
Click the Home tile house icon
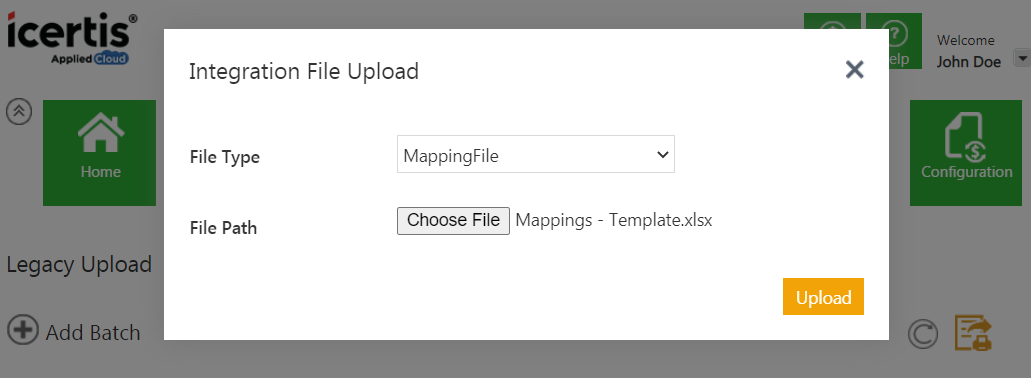101,134
